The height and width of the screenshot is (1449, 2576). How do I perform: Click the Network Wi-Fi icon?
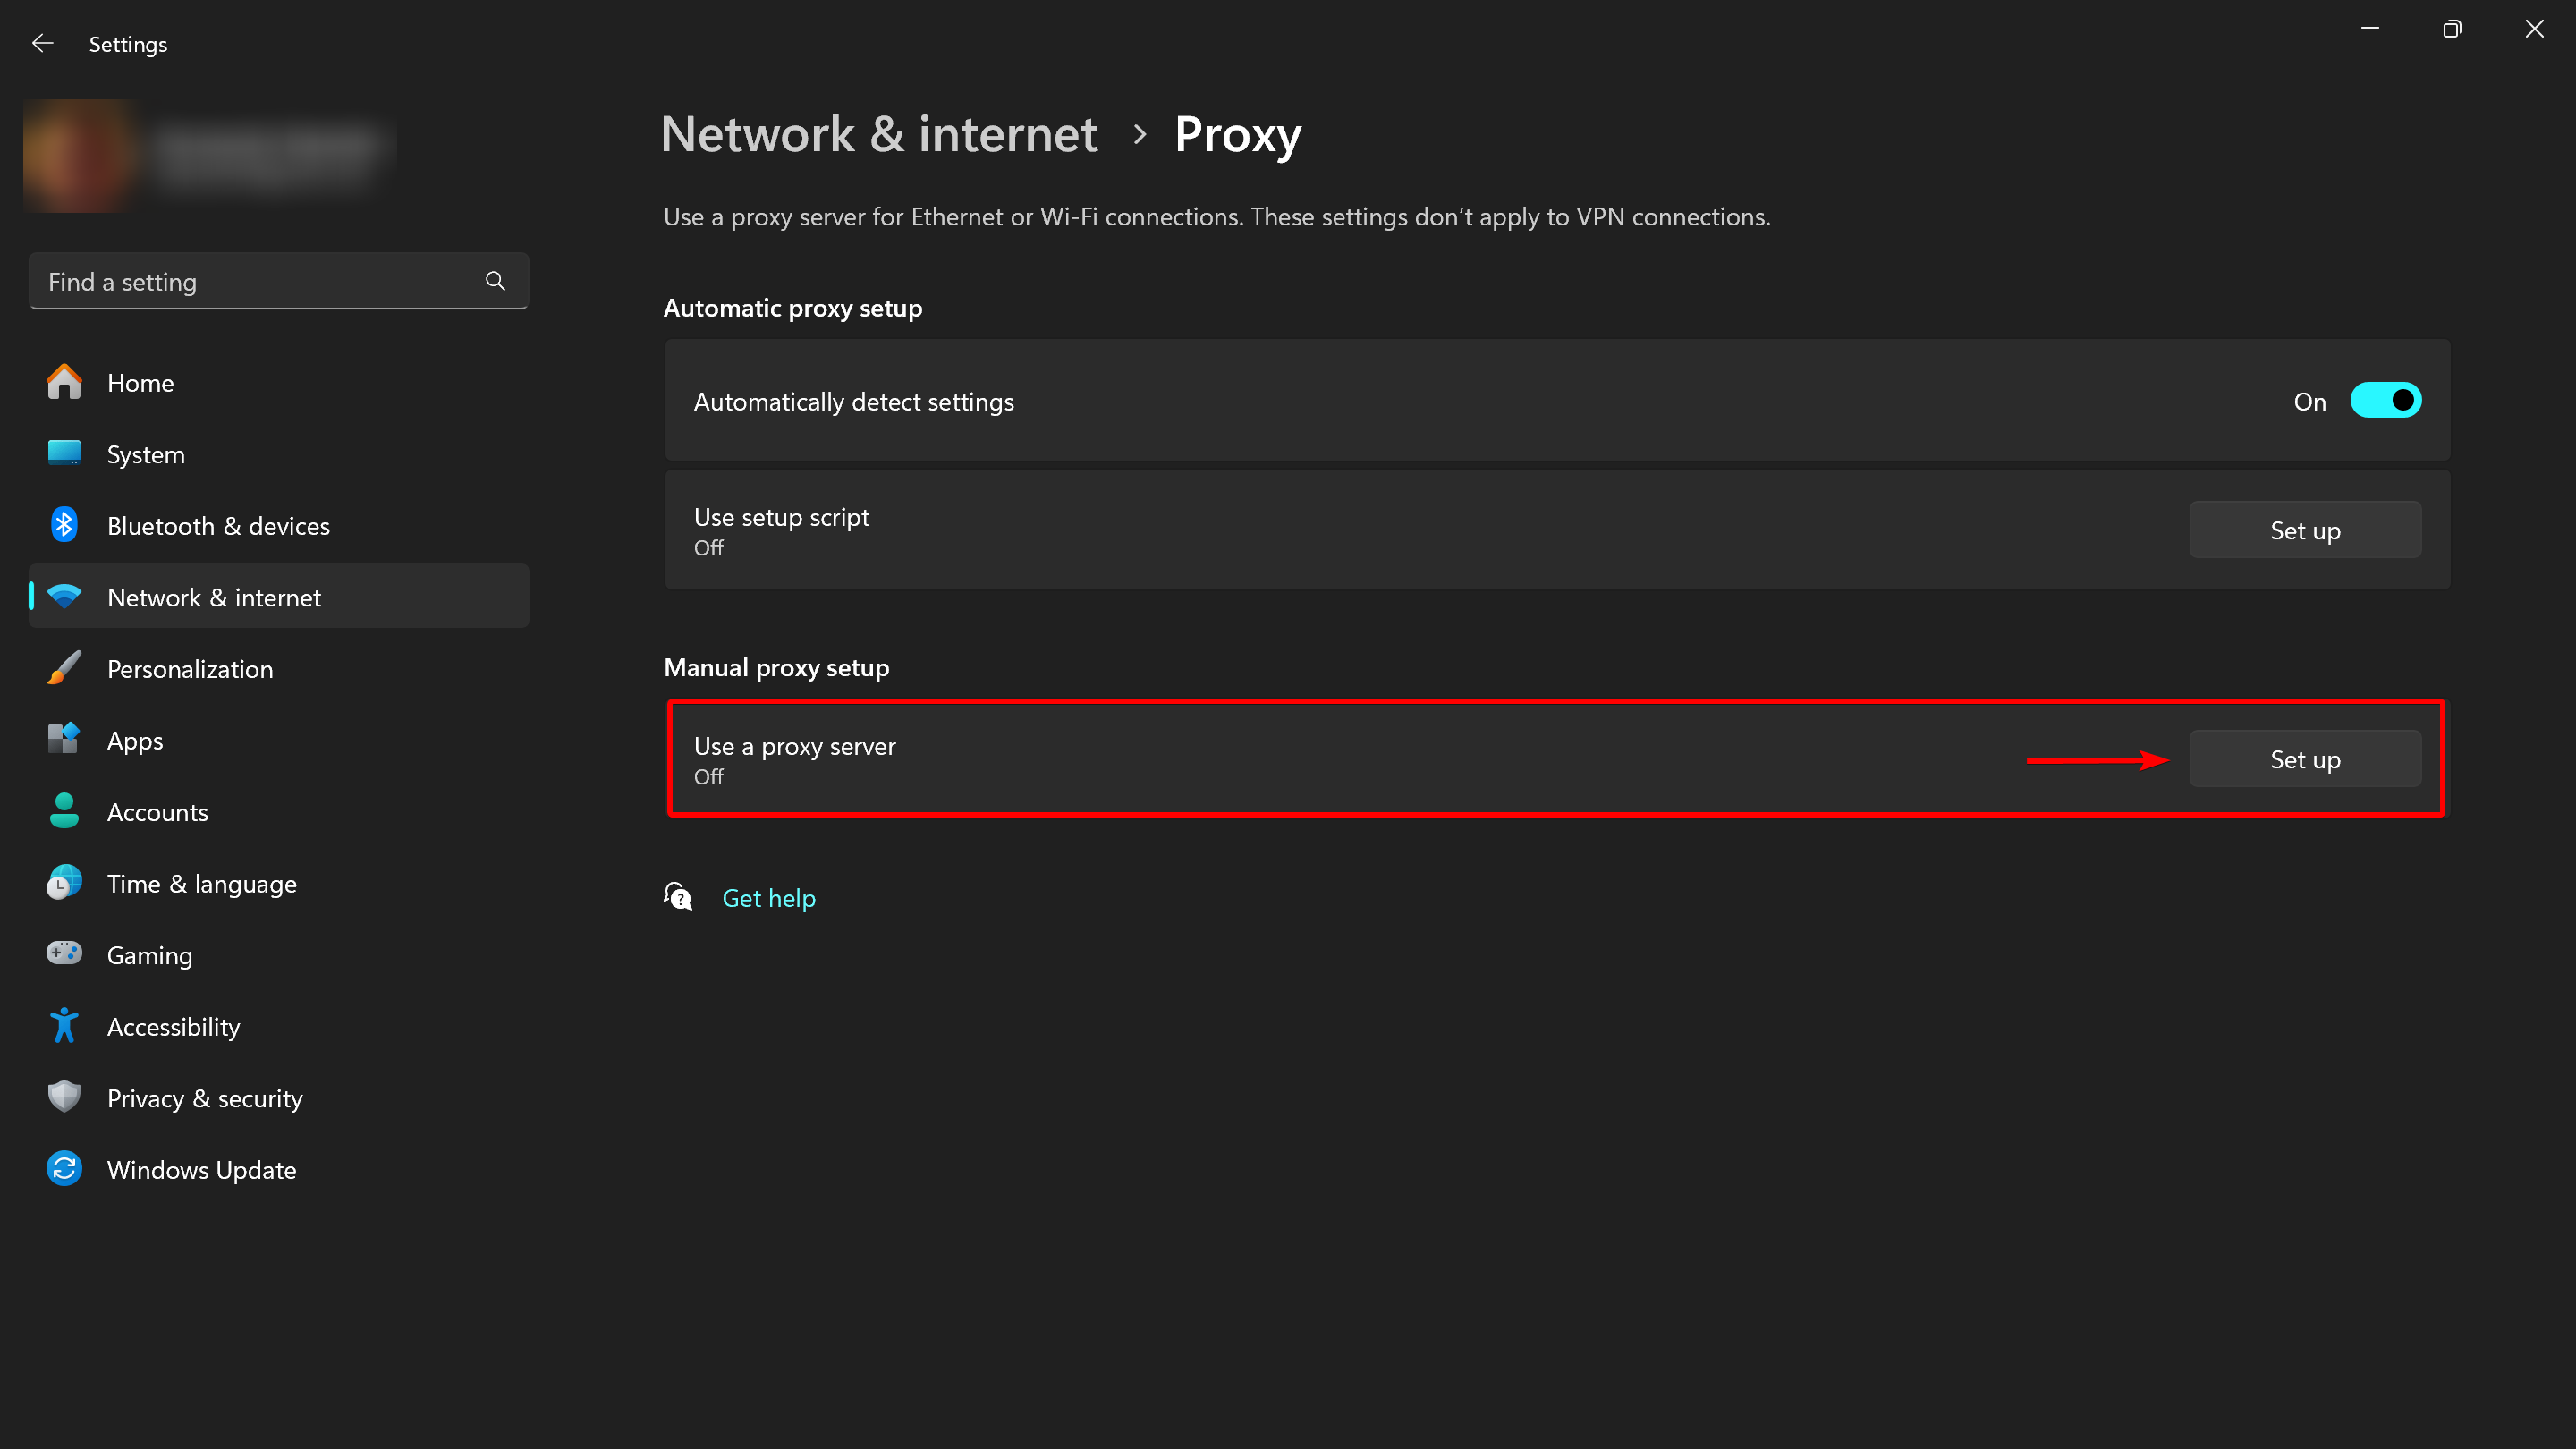[64, 597]
